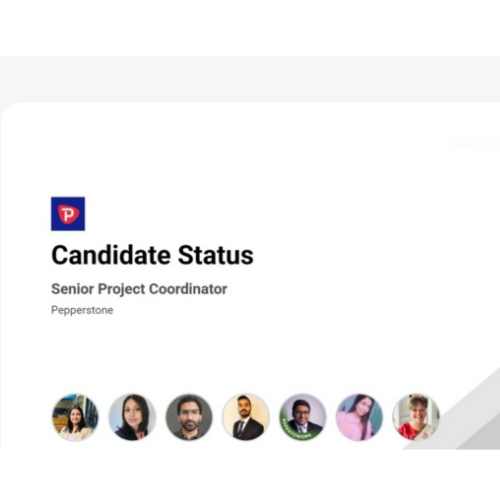Click the Pepperstone company name text
The width and height of the screenshot is (500, 500).
82,310
